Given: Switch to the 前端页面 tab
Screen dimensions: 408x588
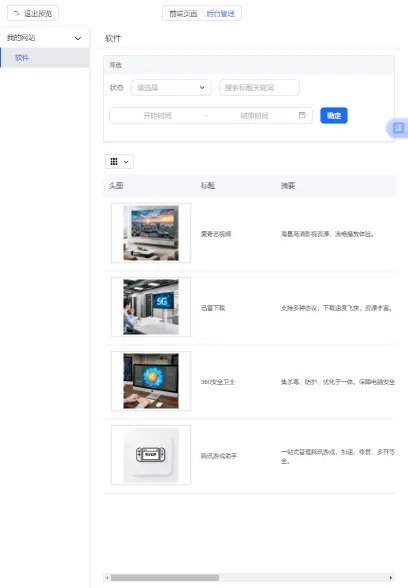Looking at the screenshot, I should pyautogui.click(x=183, y=14).
